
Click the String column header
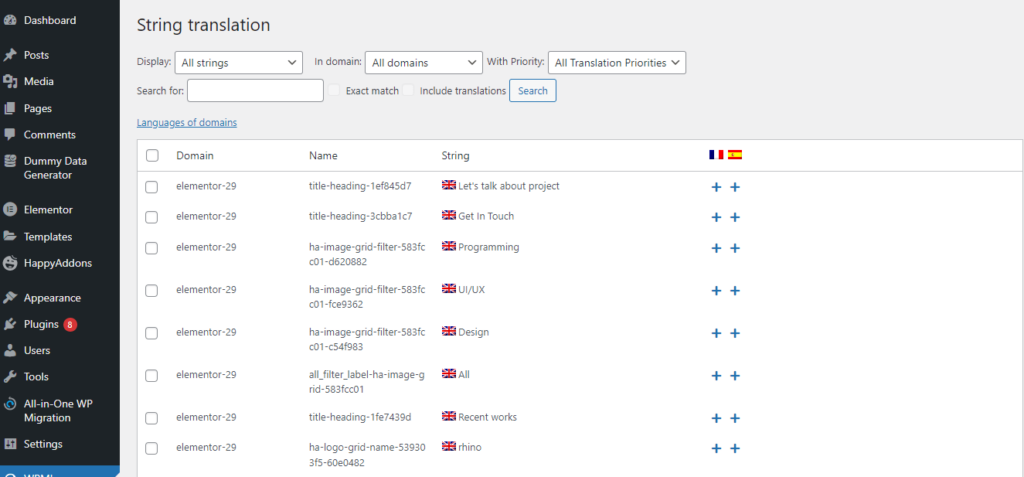pyautogui.click(x=455, y=156)
